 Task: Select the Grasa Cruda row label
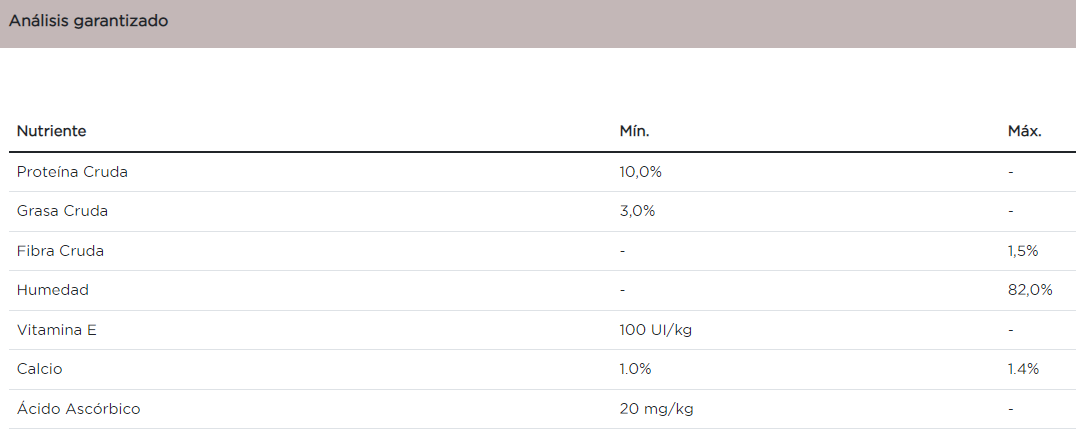pyautogui.click(x=62, y=211)
